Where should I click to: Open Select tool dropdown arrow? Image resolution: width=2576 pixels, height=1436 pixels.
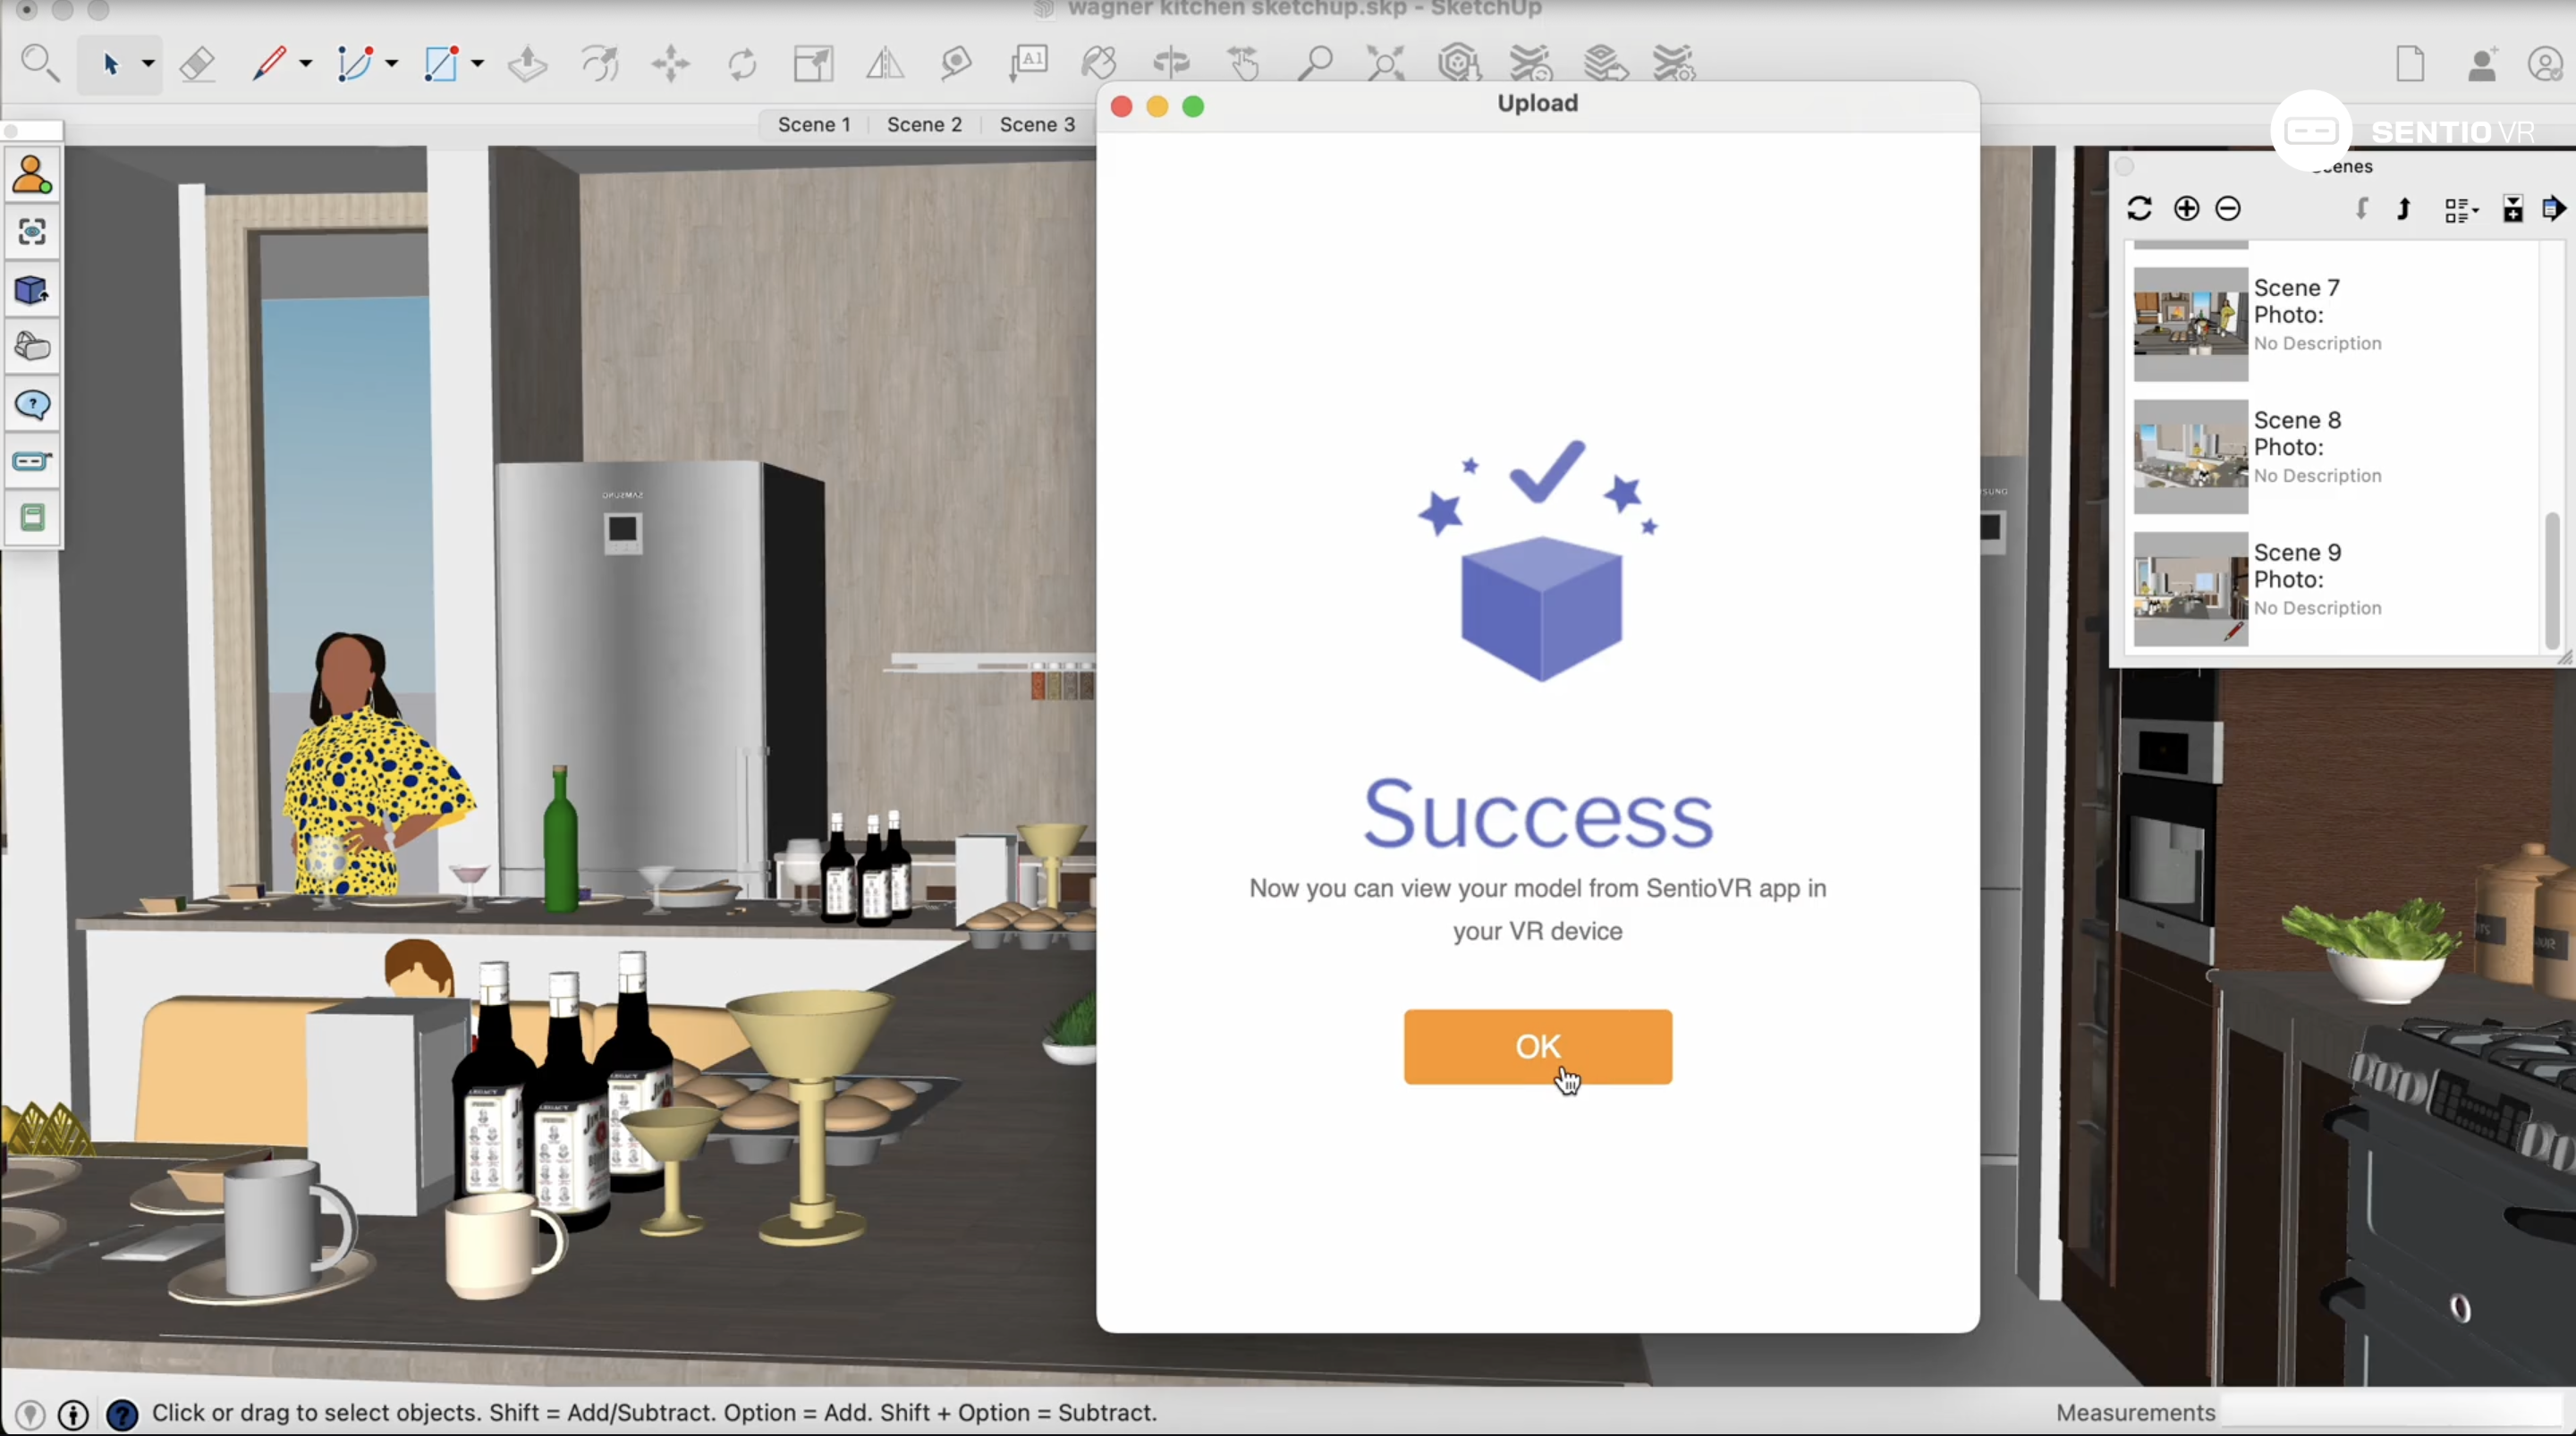coord(148,64)
